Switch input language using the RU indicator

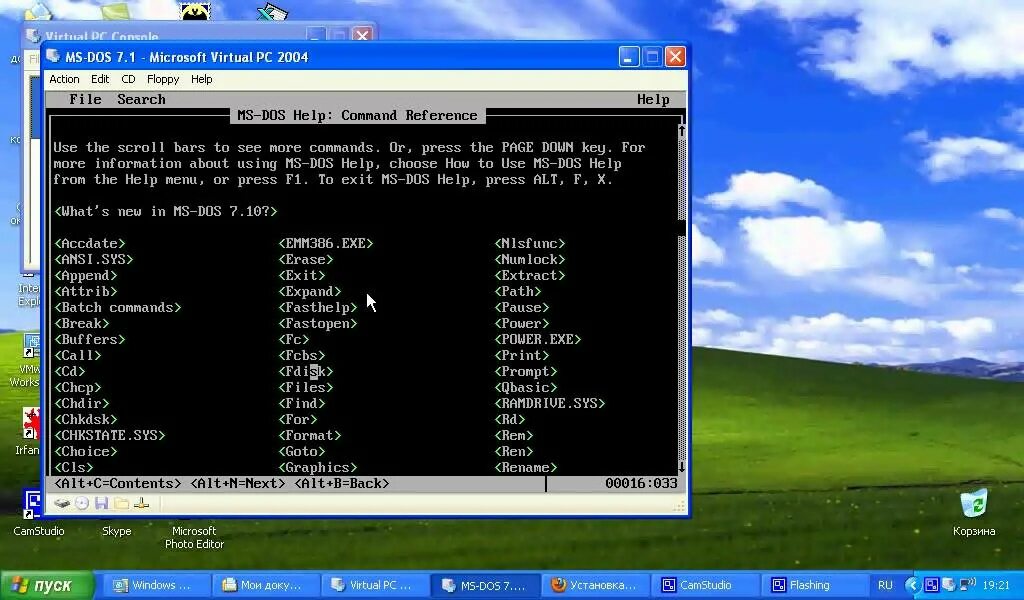885,585
